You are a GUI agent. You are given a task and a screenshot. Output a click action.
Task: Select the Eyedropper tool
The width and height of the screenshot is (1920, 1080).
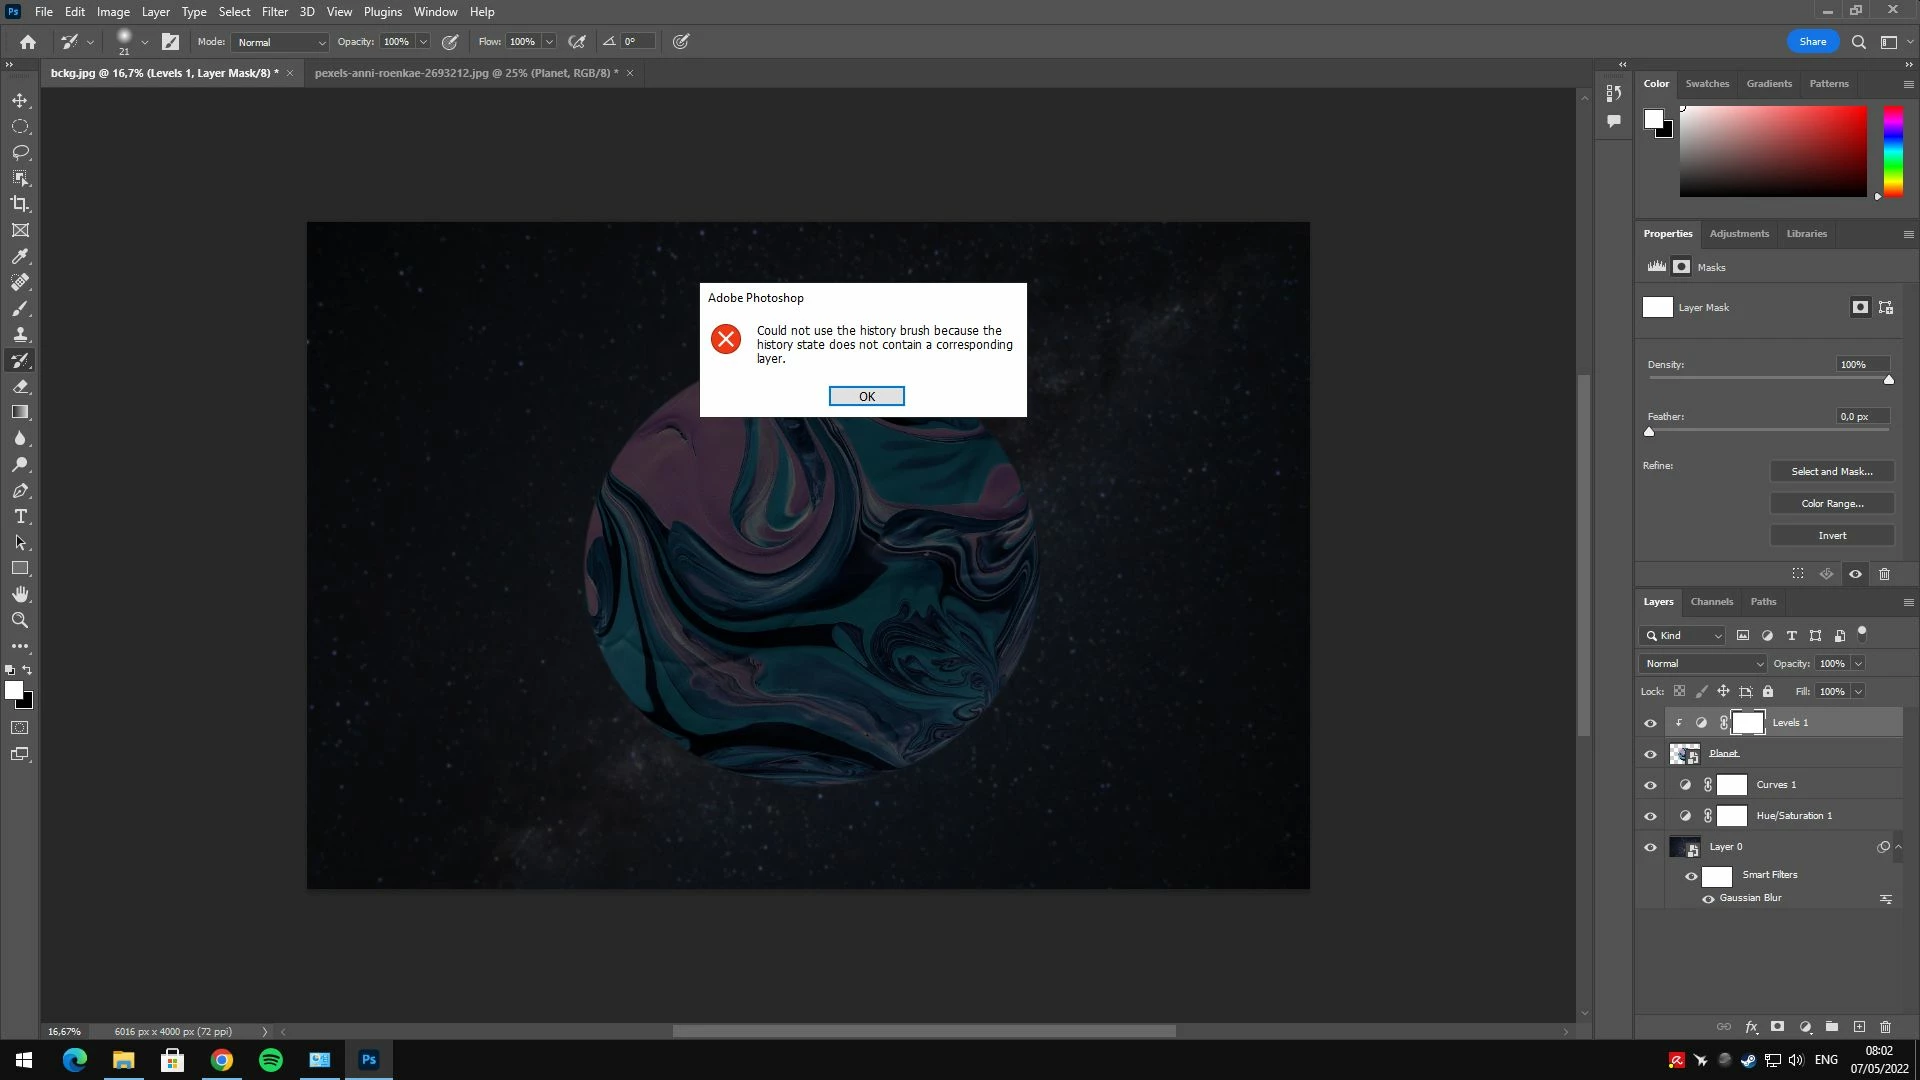pyautogui.click(x=20, y=256)
